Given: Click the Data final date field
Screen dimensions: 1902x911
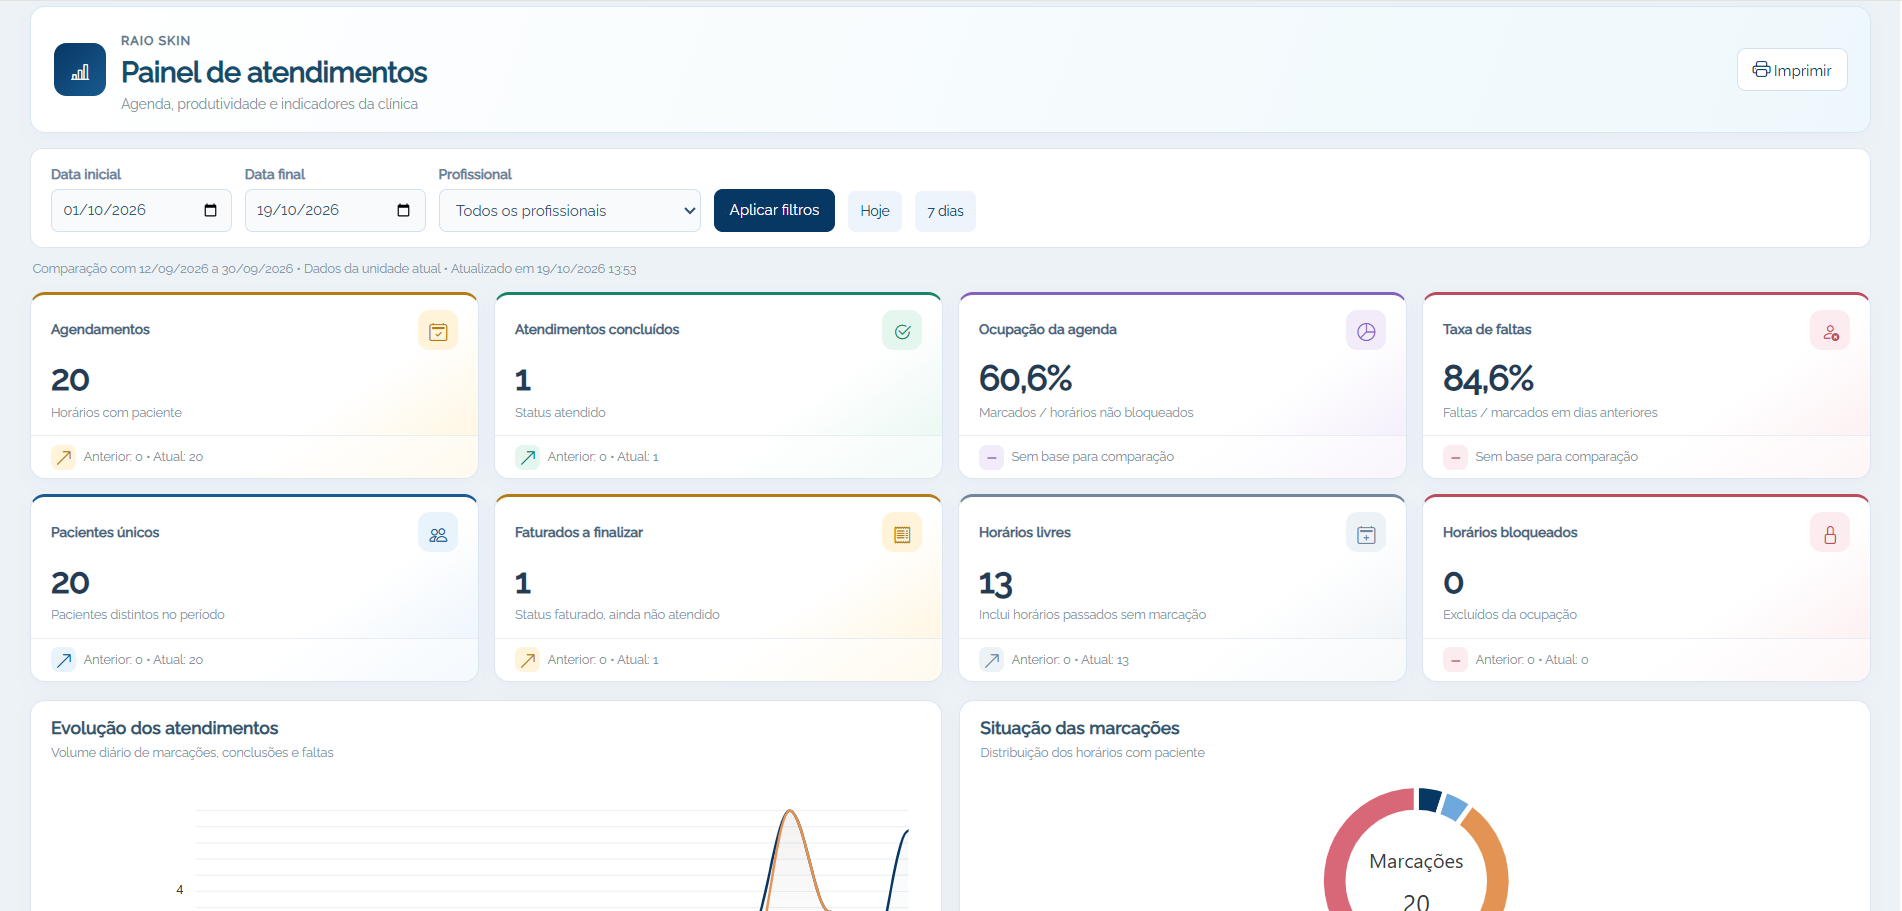Looking at the screenshot, I should [335, 210].
